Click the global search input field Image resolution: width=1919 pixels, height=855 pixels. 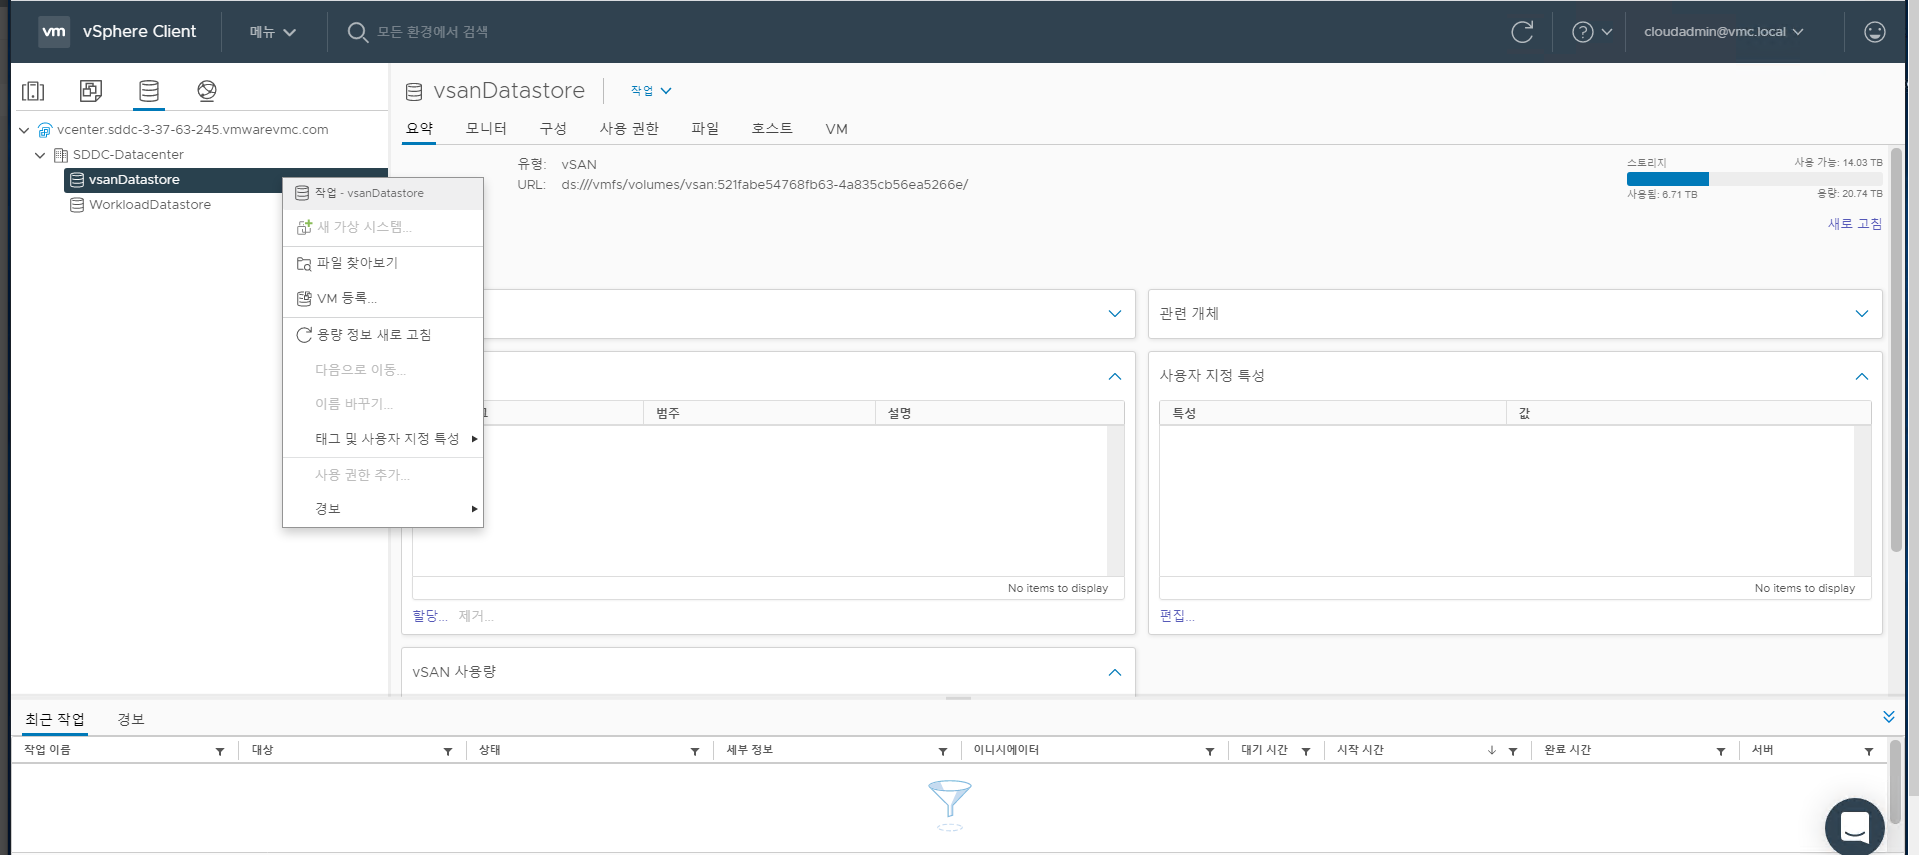coord(432,32)
